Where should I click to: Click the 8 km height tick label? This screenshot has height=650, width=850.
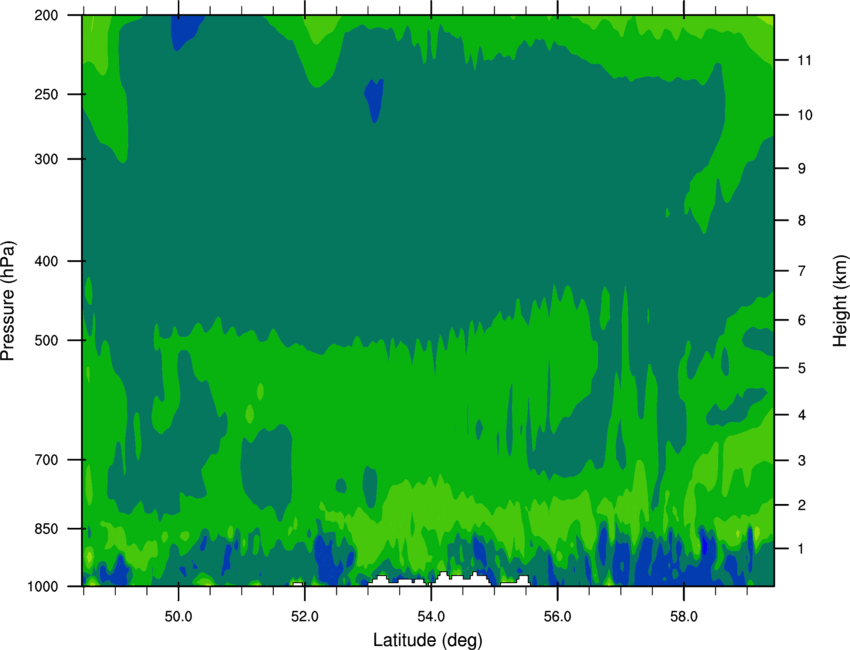click(801, 220)
